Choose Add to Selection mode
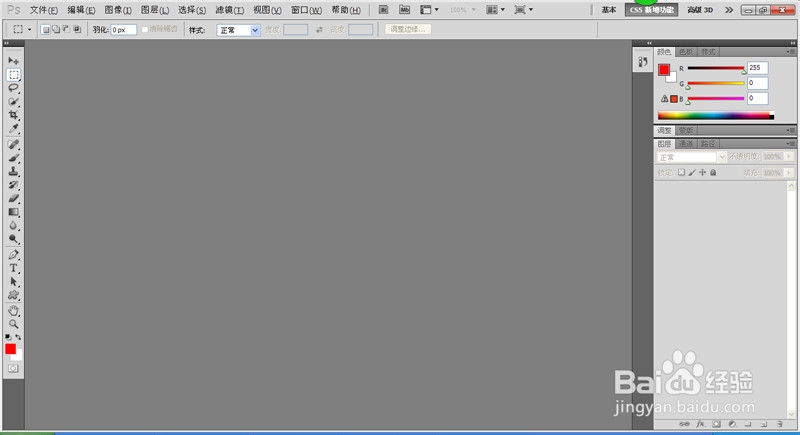Viewport: 800px width, 435px height. tap(56, 30)
